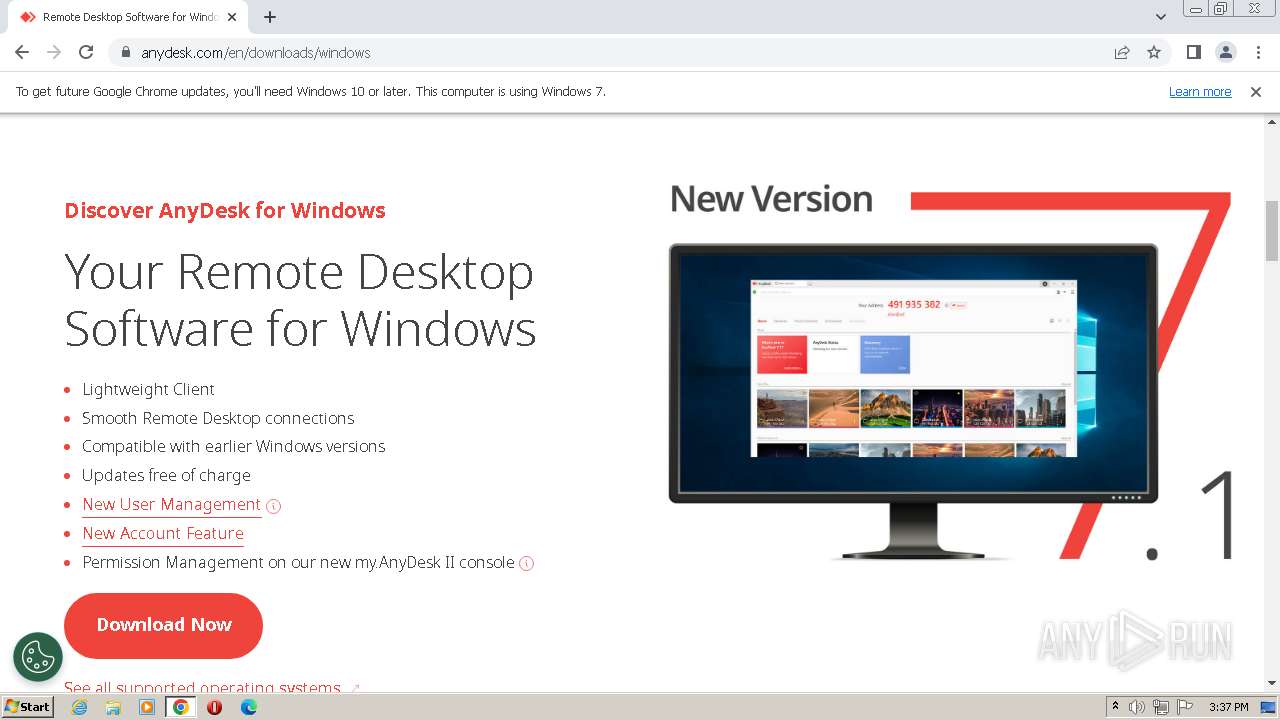Viewport: 1280px width, 720px height.
Task: Click the Lightweight Client bullet text
Action: (148, 390)
